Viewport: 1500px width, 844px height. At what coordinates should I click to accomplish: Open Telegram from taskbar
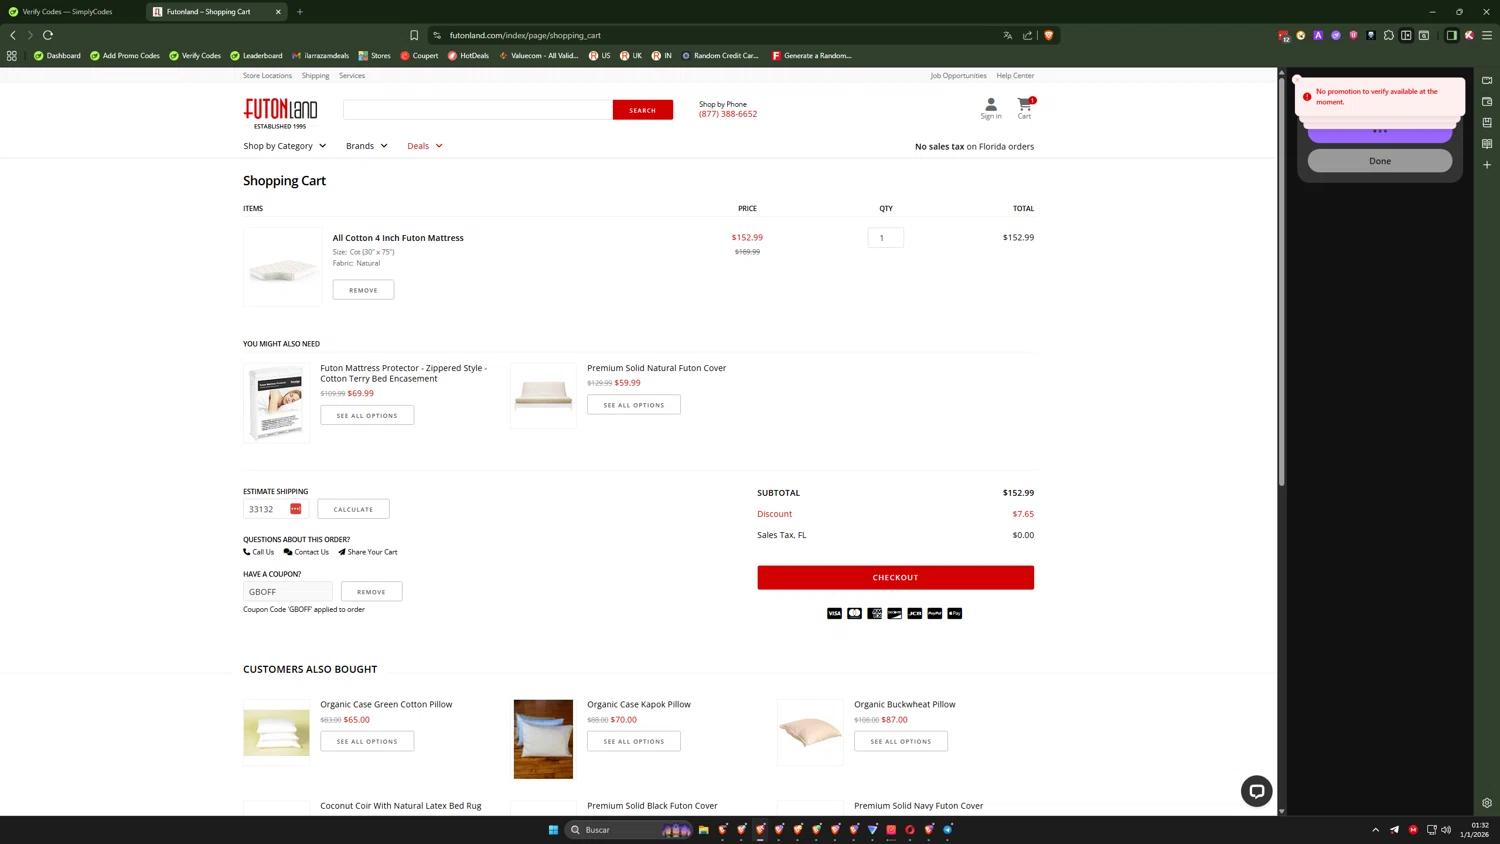[x=948, y=829]
